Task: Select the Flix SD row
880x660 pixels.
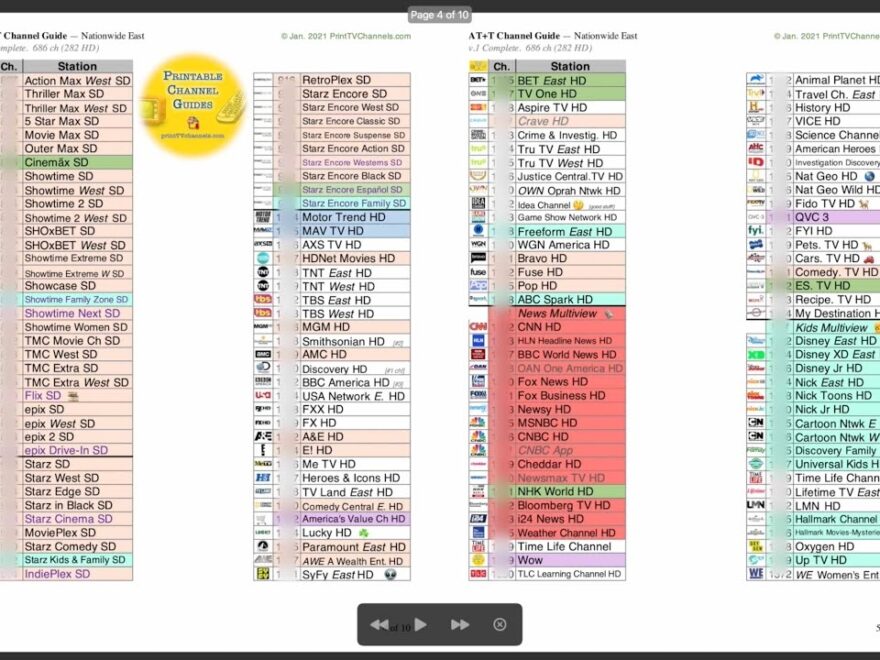Action: 66,396
